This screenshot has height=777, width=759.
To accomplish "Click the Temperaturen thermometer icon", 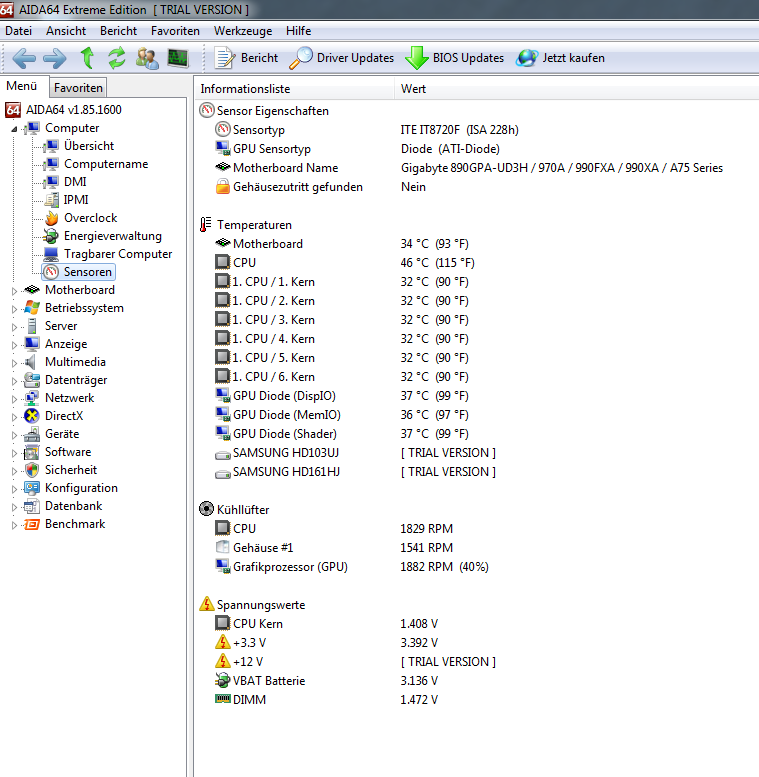I will click(x=206, y=224).
